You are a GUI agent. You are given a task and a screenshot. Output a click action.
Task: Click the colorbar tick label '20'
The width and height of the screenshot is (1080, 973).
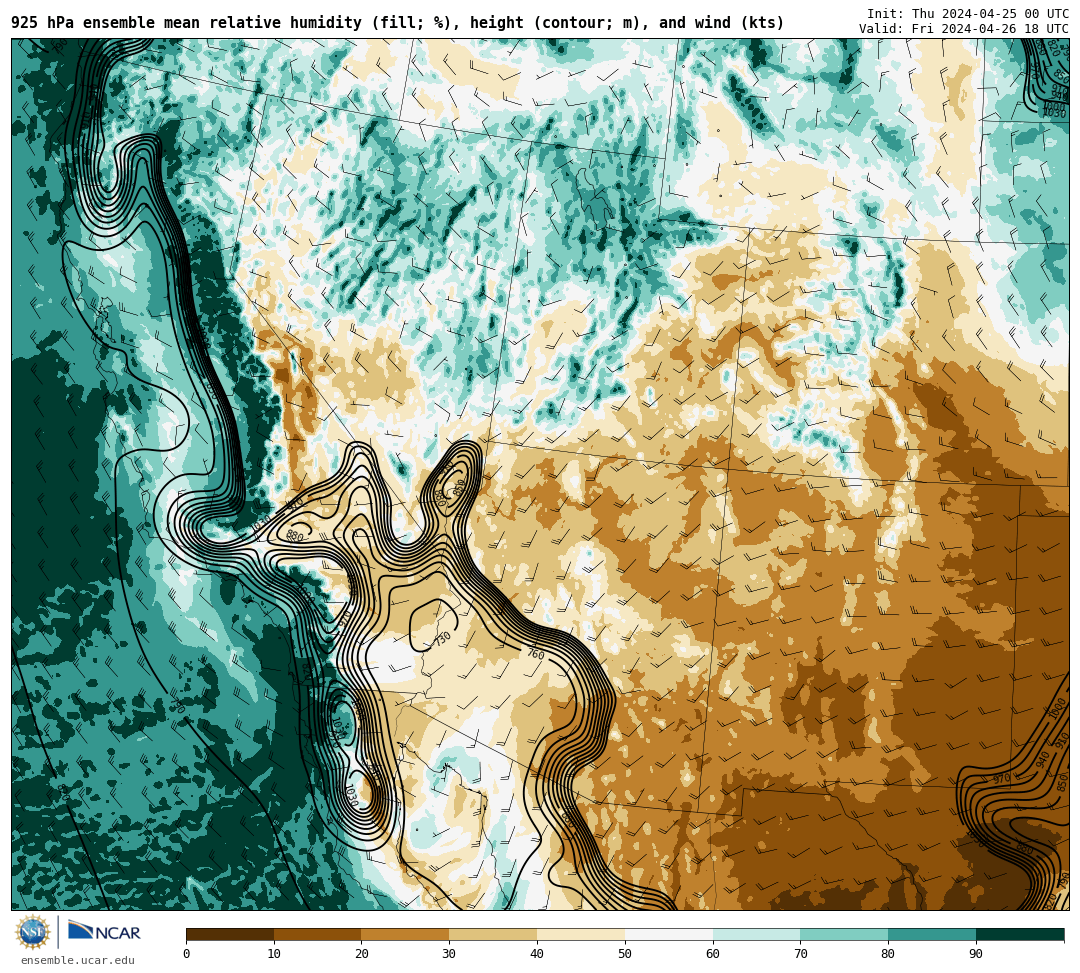(362, 954)
